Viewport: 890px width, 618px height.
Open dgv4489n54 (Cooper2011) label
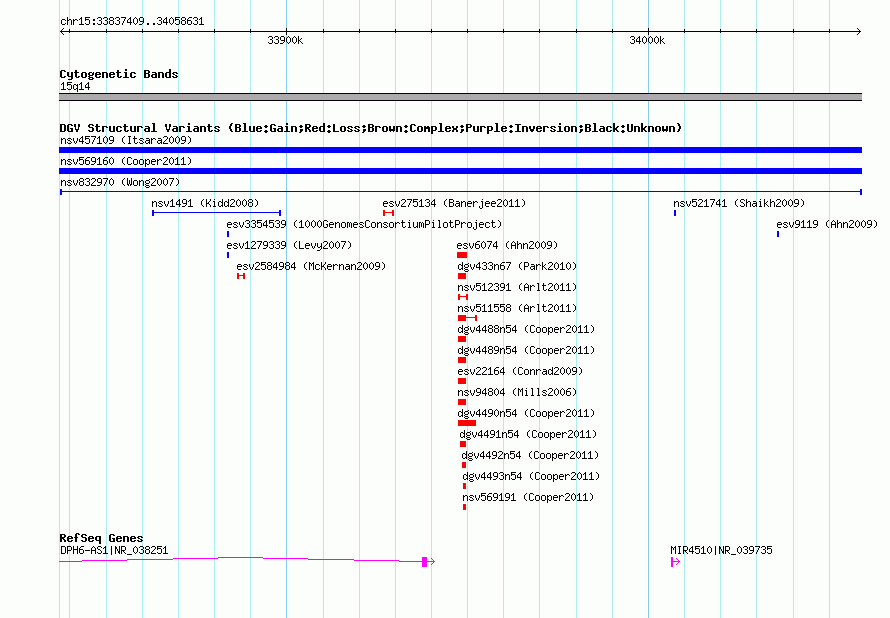pyautogui.click(x=526, y=350)
